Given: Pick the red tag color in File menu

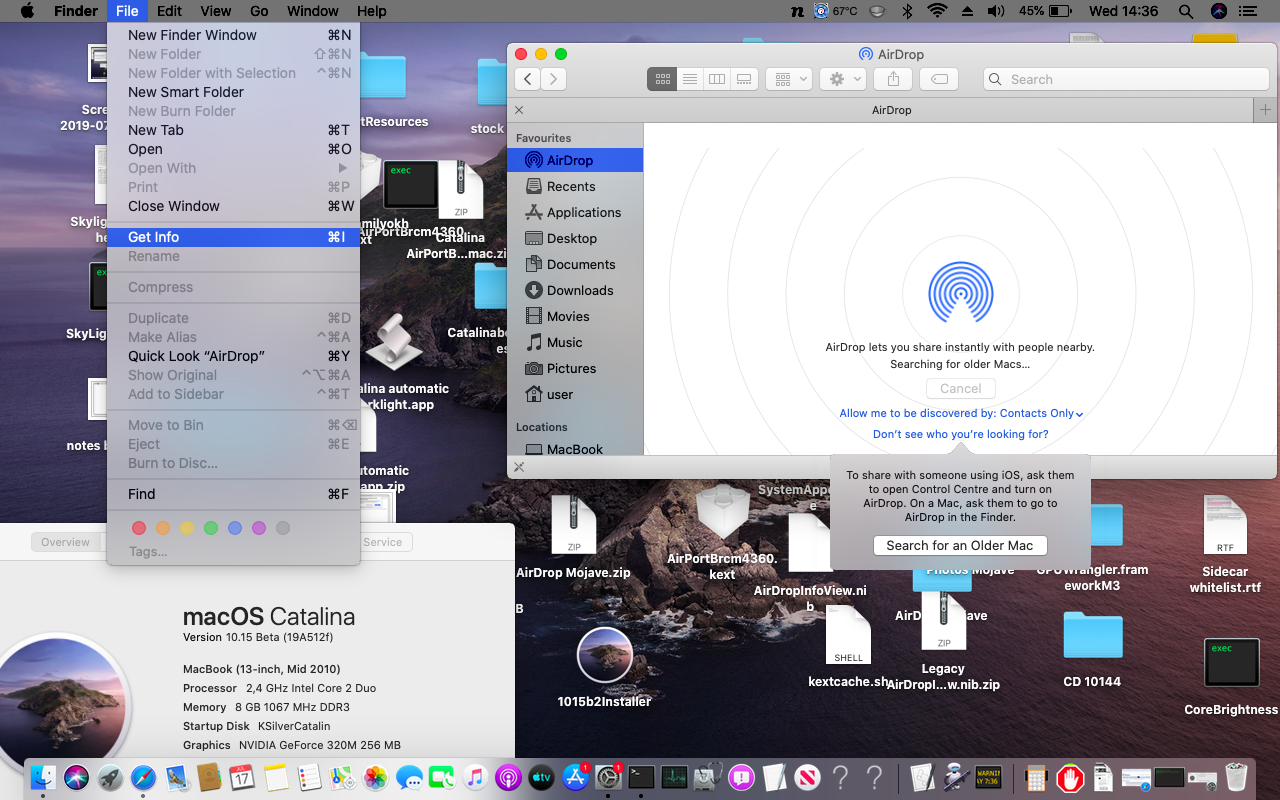Looking at the screenshot, I should coord(139,528).
